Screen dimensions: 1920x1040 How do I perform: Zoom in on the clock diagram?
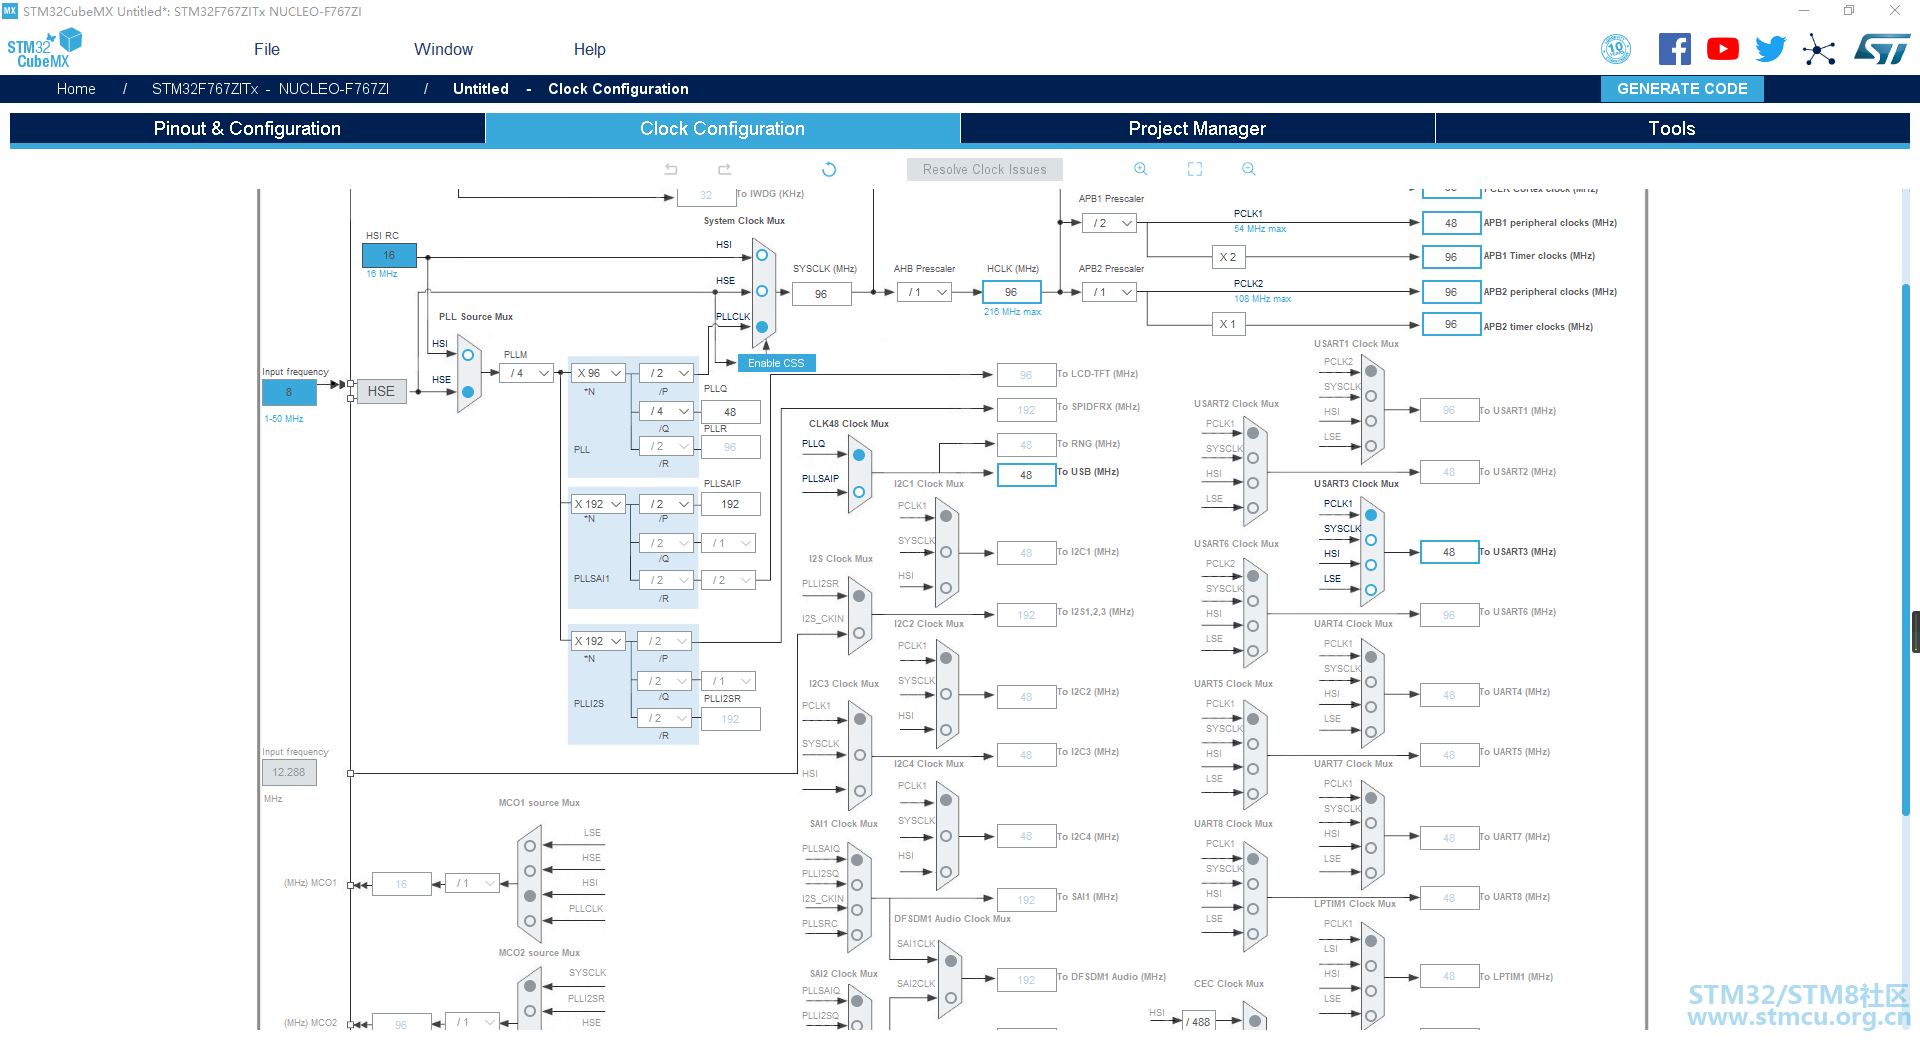coord(1141,169)
